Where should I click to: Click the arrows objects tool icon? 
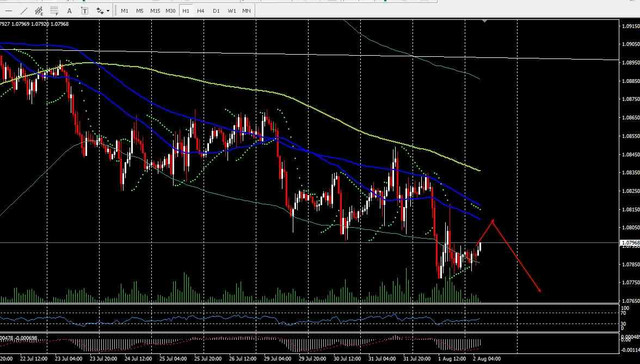(100, 11)
